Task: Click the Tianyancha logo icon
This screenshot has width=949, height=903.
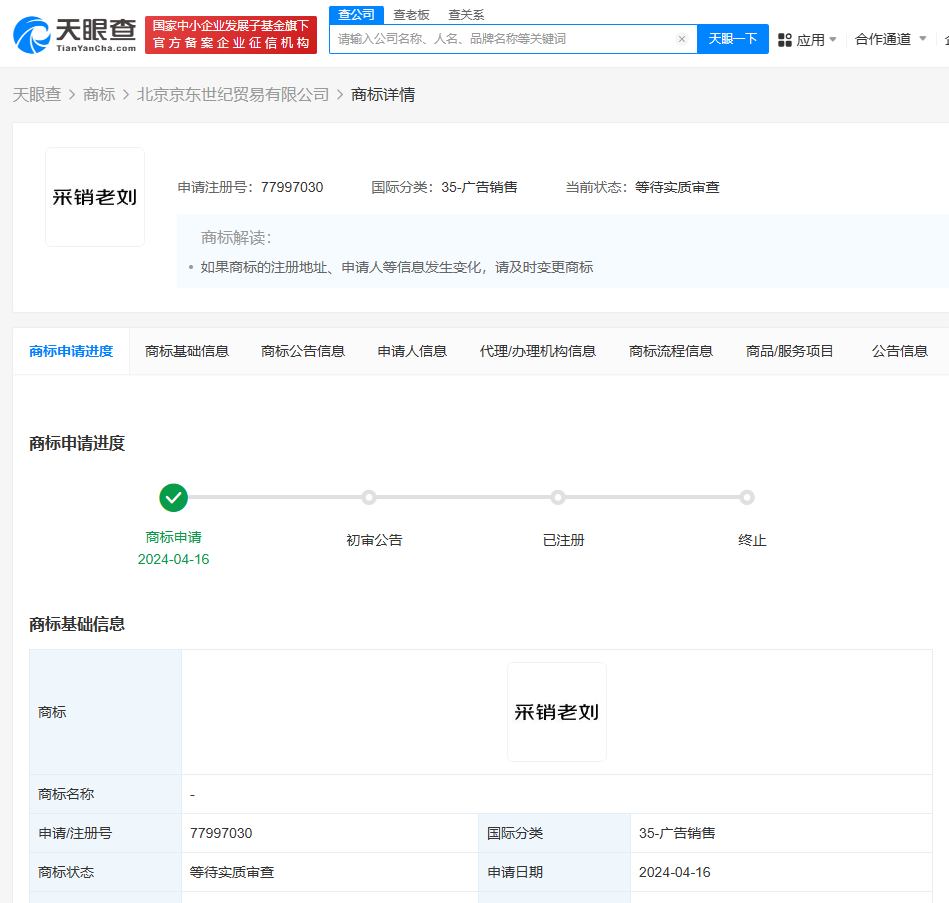Action: [33, 33]
